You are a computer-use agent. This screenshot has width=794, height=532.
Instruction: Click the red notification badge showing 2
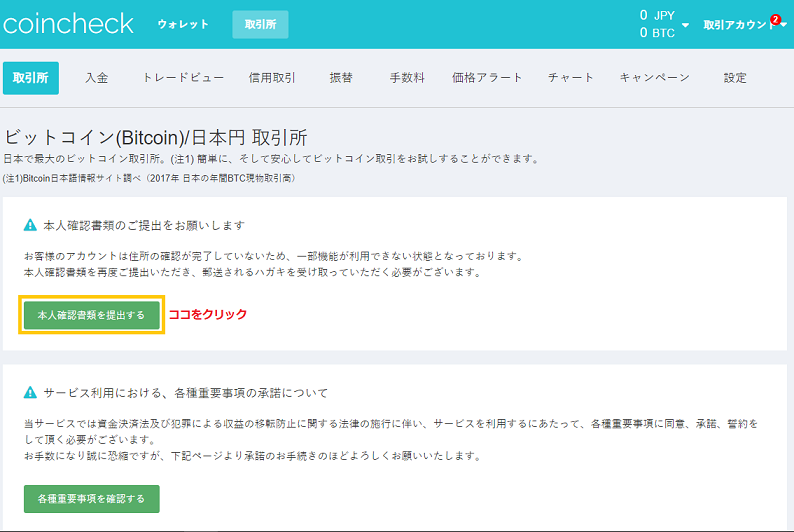point(775,20)
